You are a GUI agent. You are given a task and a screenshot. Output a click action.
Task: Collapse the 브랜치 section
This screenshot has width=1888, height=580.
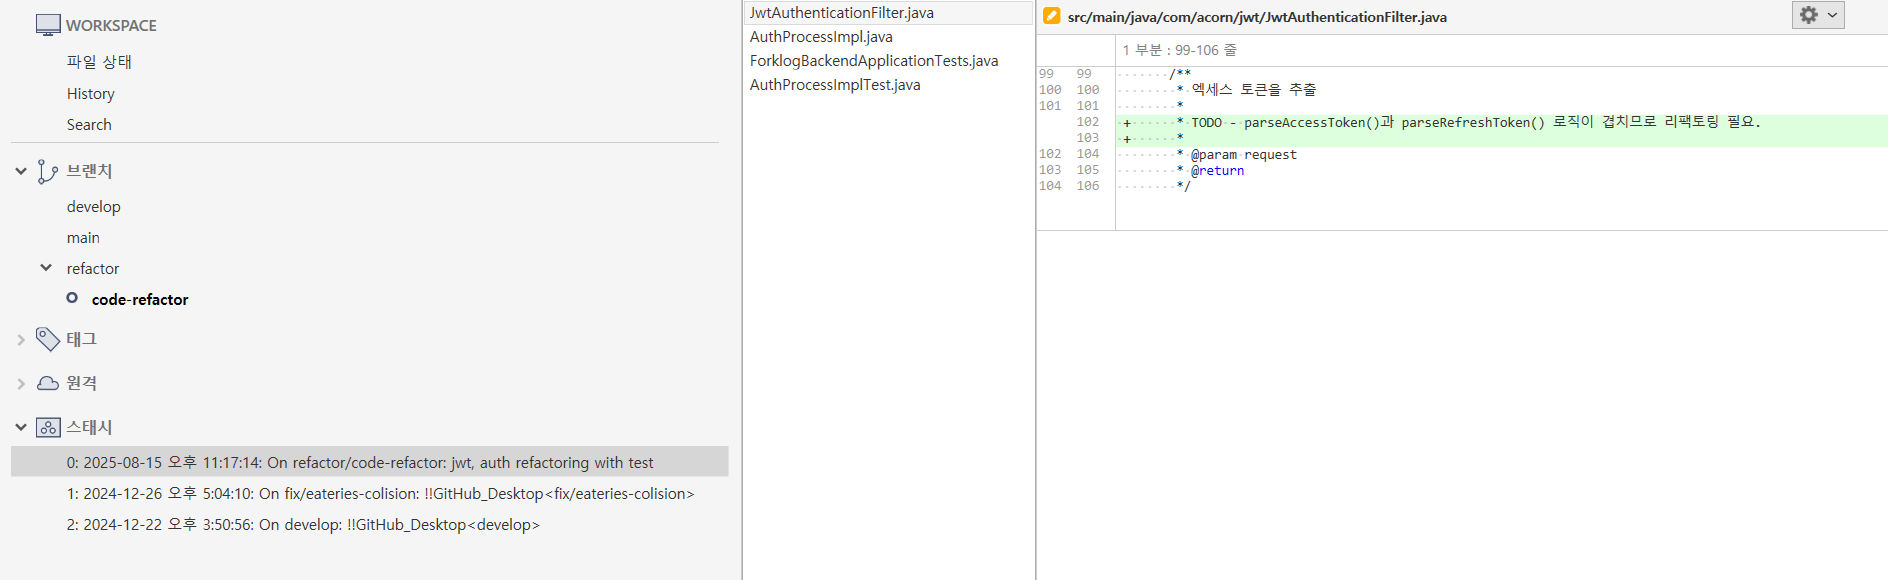21,171
